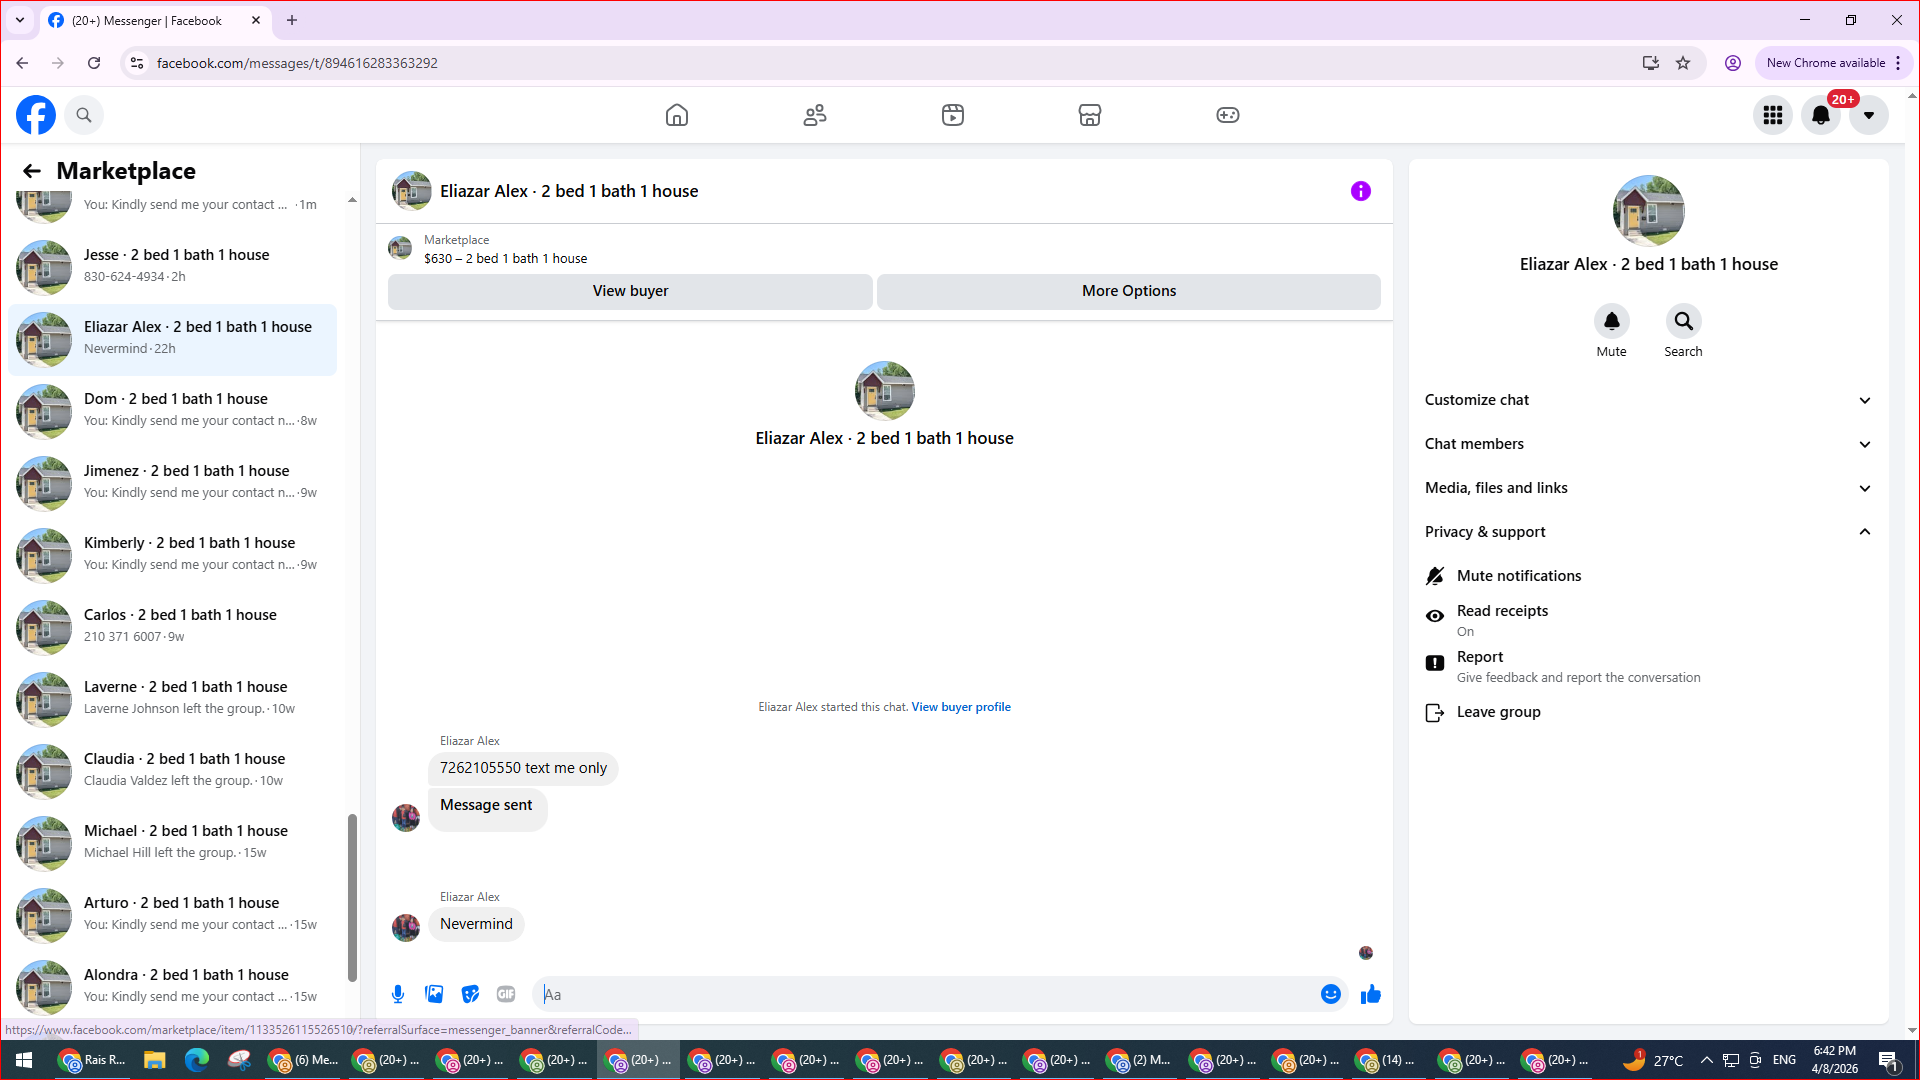Screen dimensions: 1920x1080
Task: Open the emoji picker in message box
Action: pos(1330,994)
